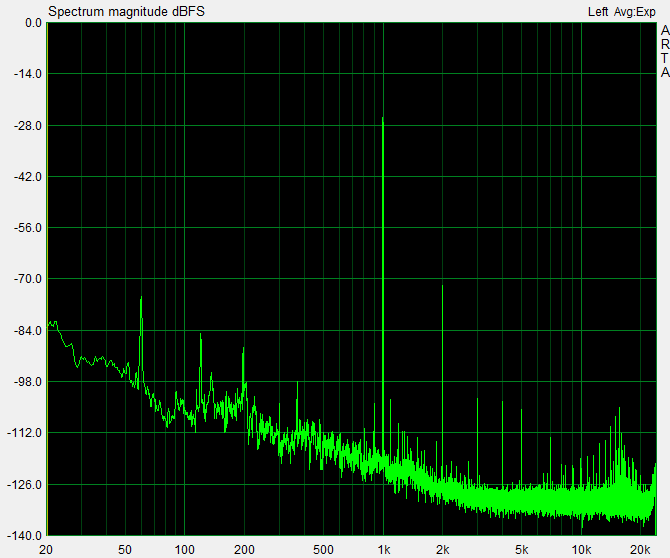Click the 0.0 dB axis label
Image resolution: width=670 pixels, height=558 pixels.
(33, 23)
